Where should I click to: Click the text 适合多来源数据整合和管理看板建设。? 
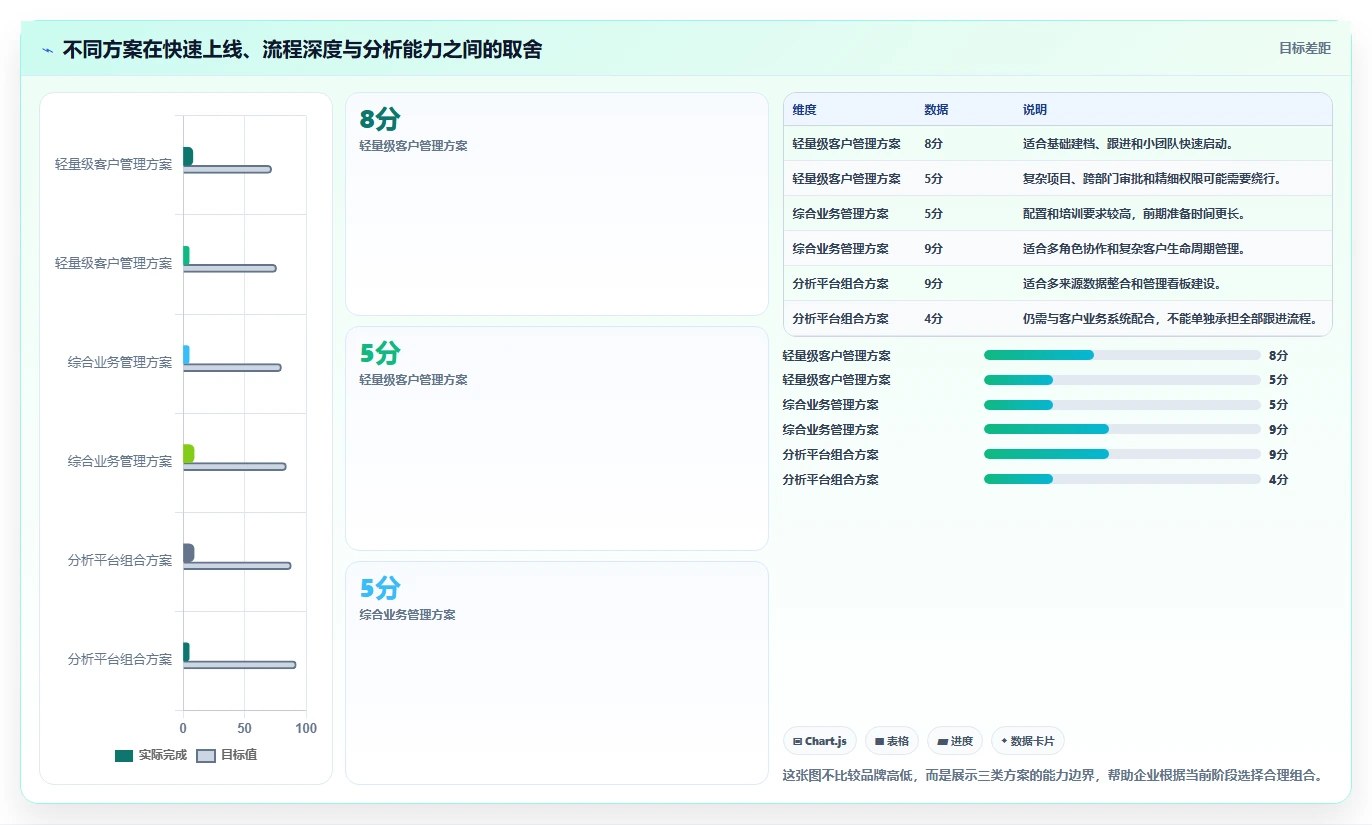[x=1122, y=284]
